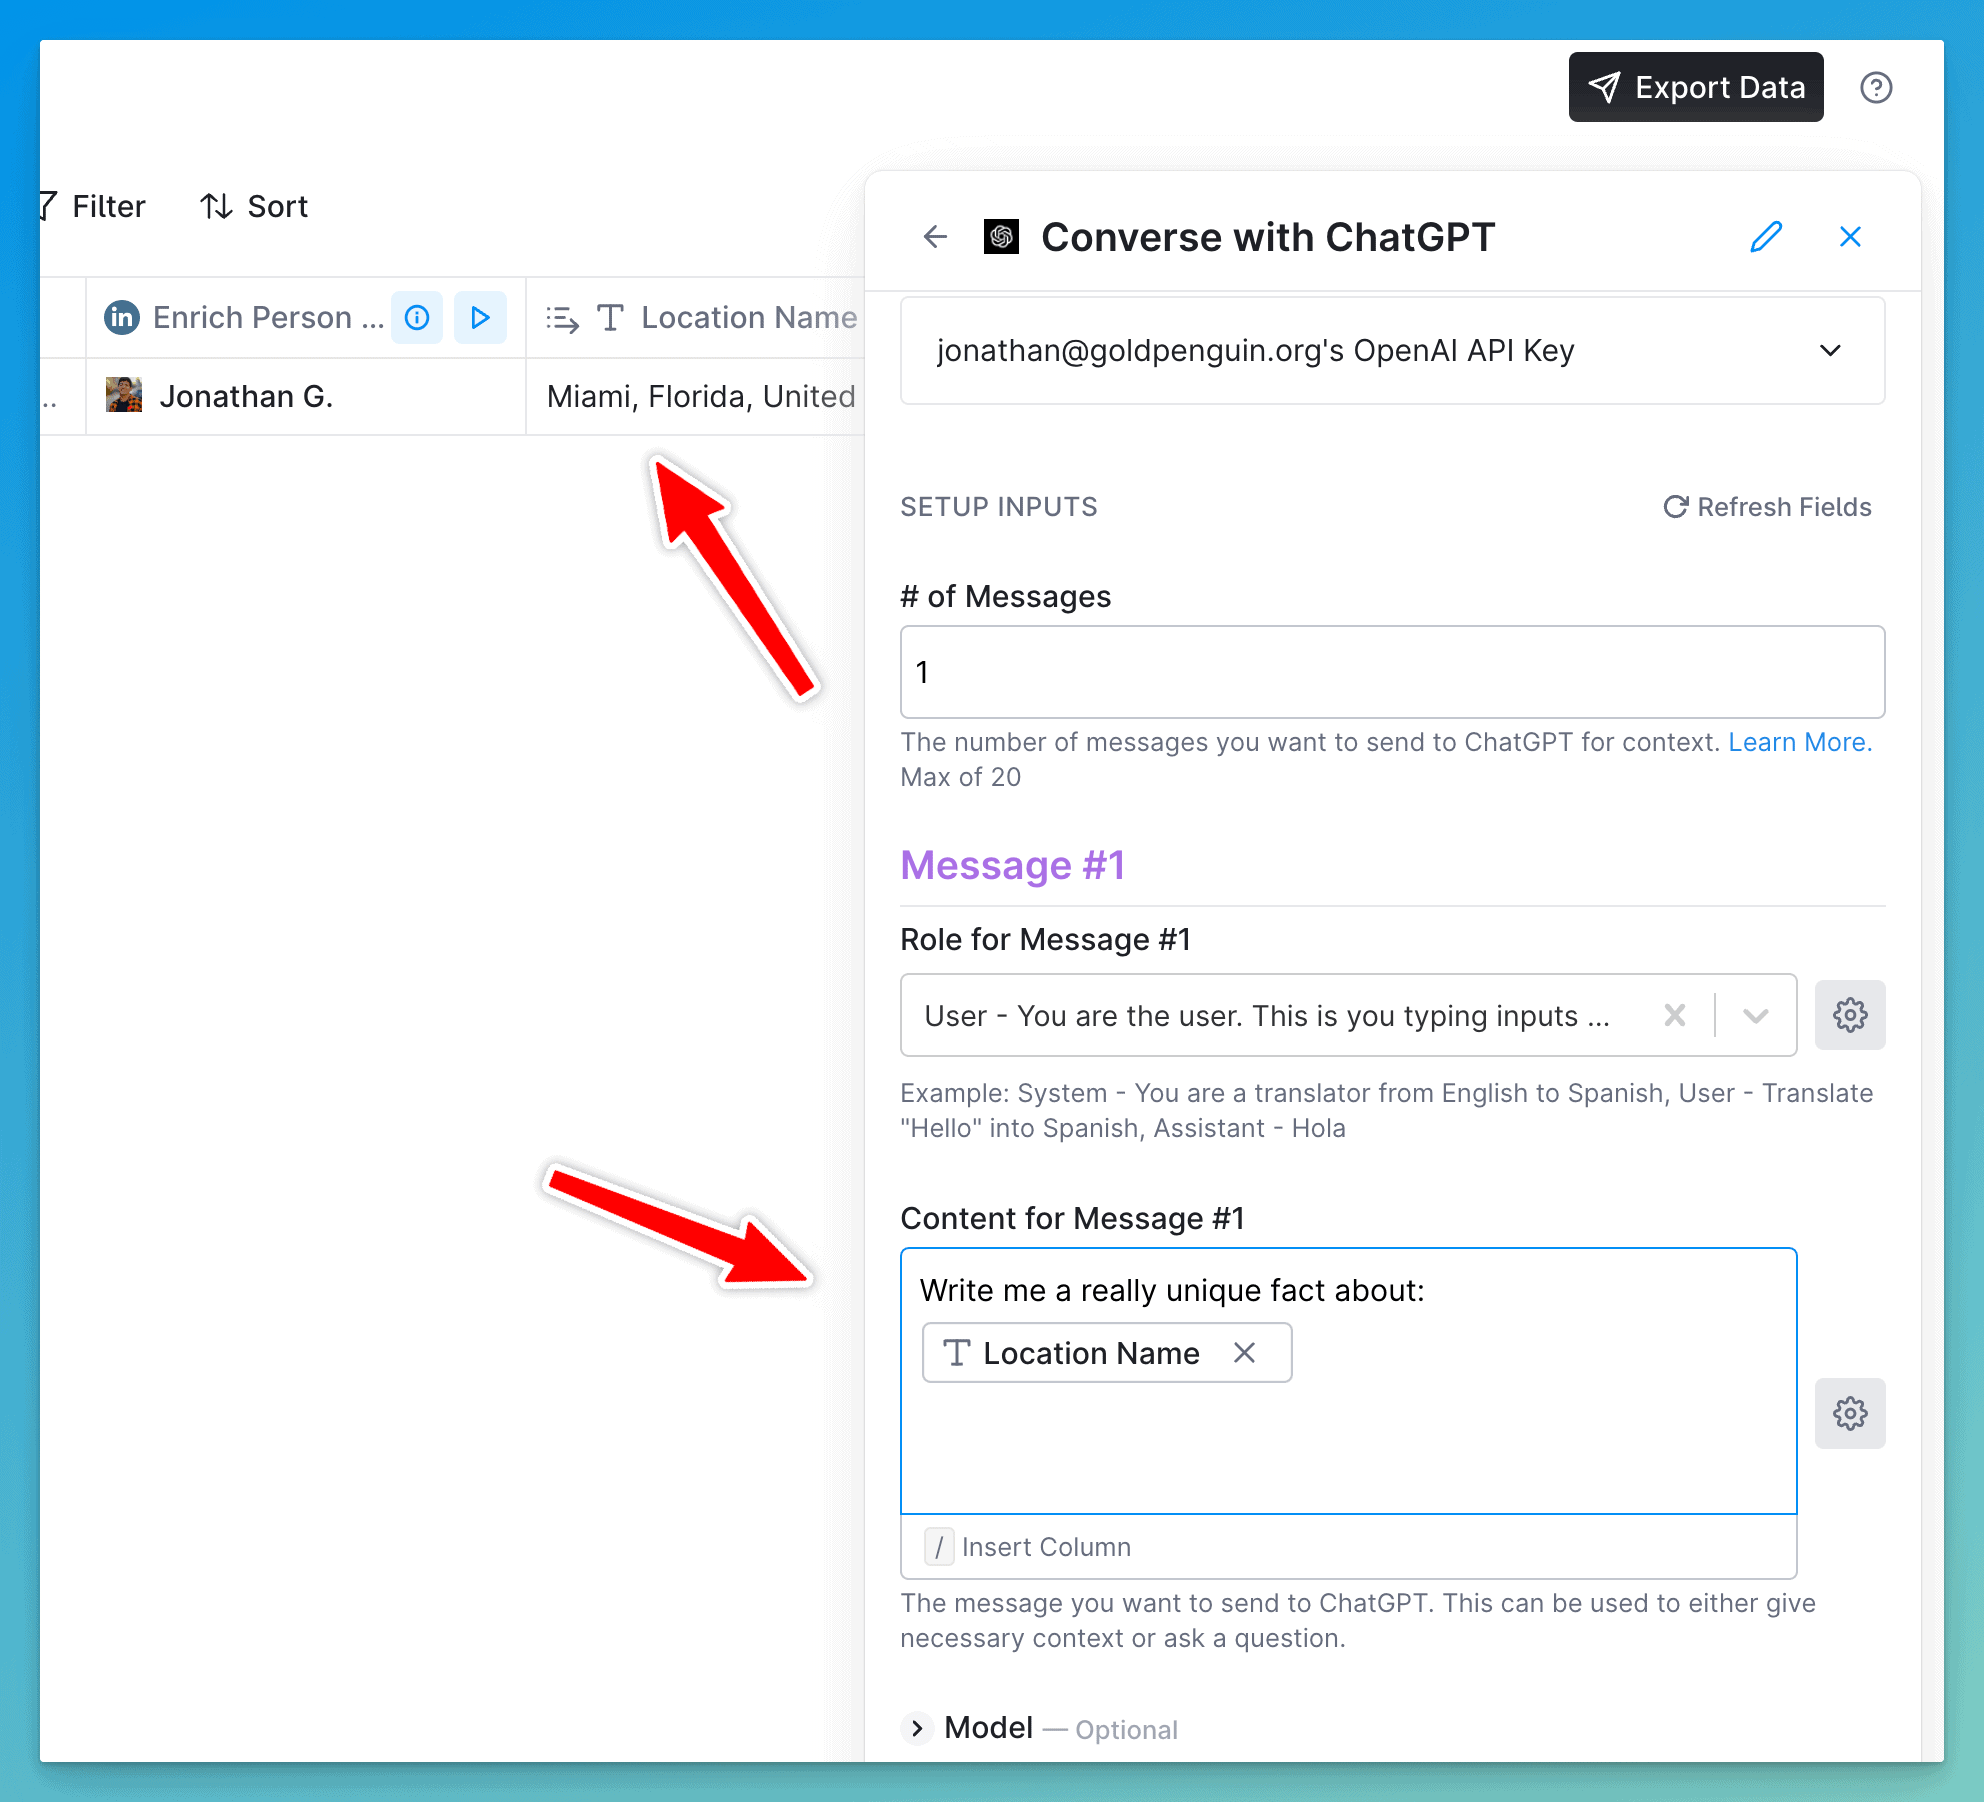
Task: Expand the Model optional section
Action: coord(917,1728)
